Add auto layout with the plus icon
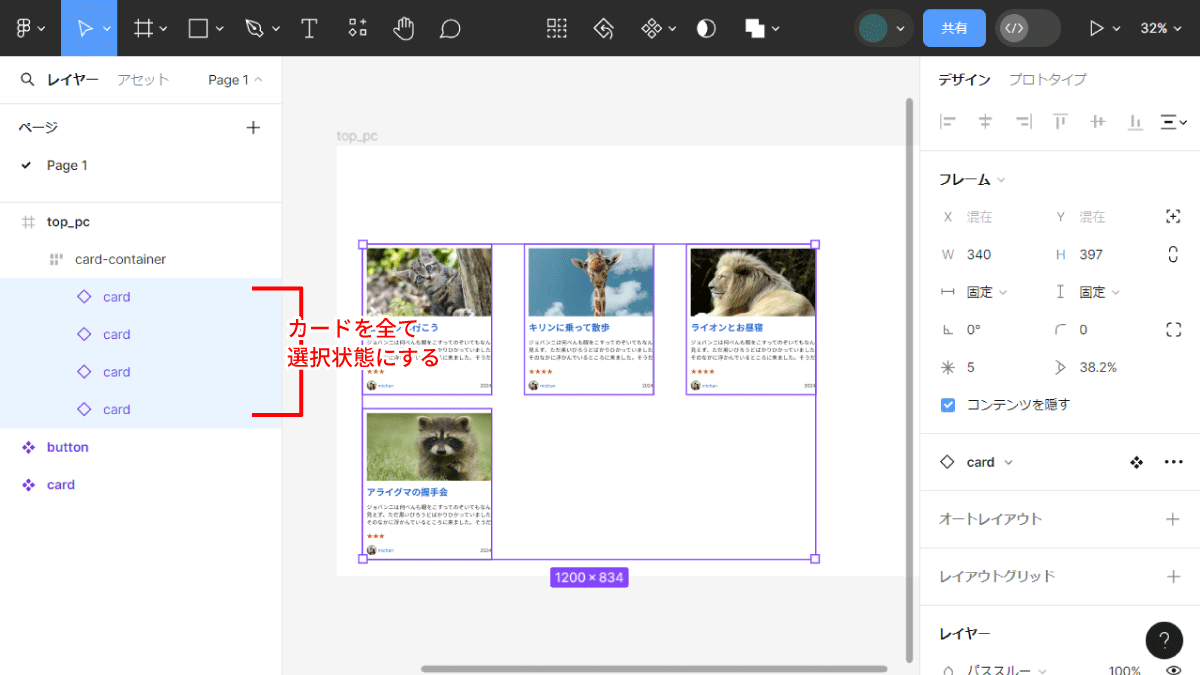Image resolution: width=1200 pixels, height=675 pixels. [1174, 519]
